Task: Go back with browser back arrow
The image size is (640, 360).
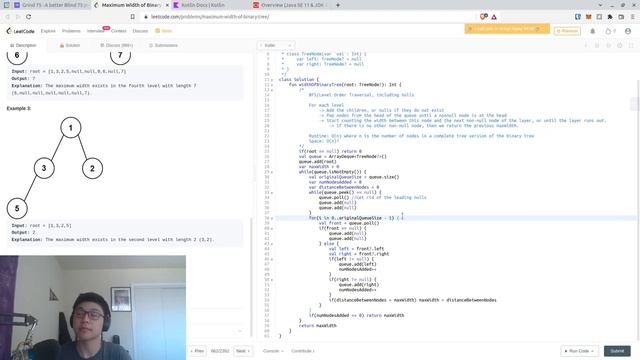Action: point(7,17)
